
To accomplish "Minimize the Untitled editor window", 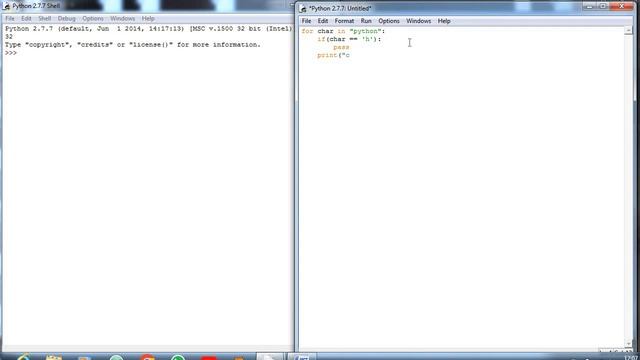I will [x=589, y=6].
